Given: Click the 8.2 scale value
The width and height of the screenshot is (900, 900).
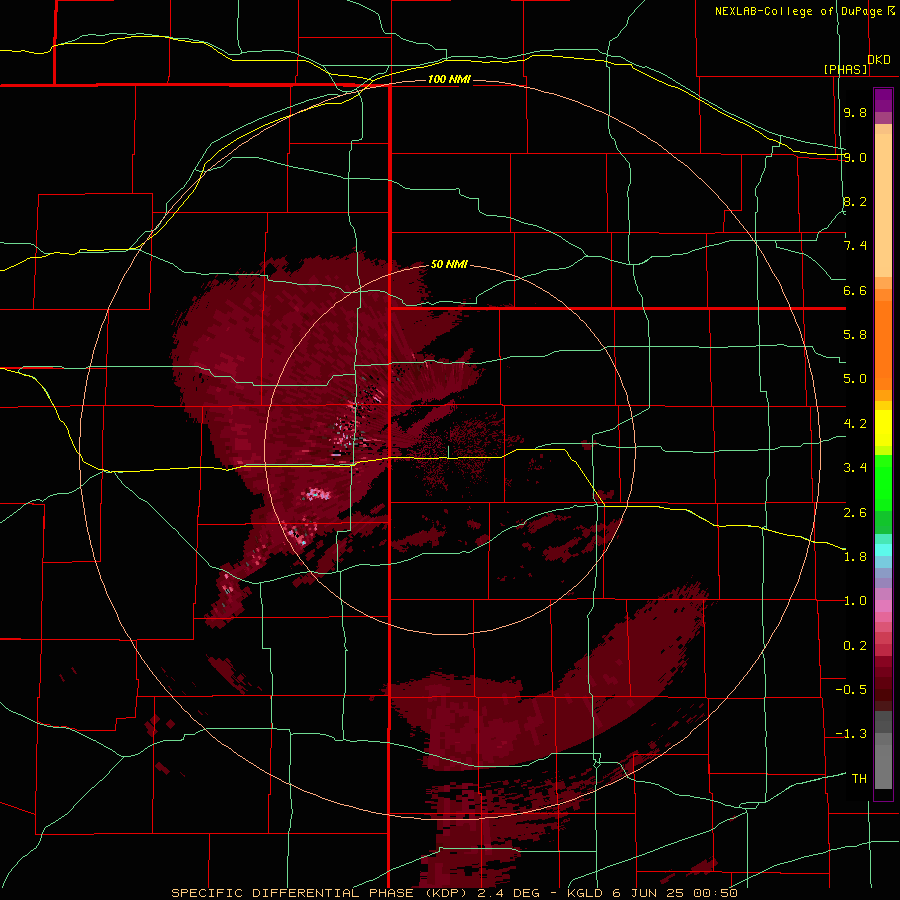Looking at the screenshot, I should [x=855, y=201].
